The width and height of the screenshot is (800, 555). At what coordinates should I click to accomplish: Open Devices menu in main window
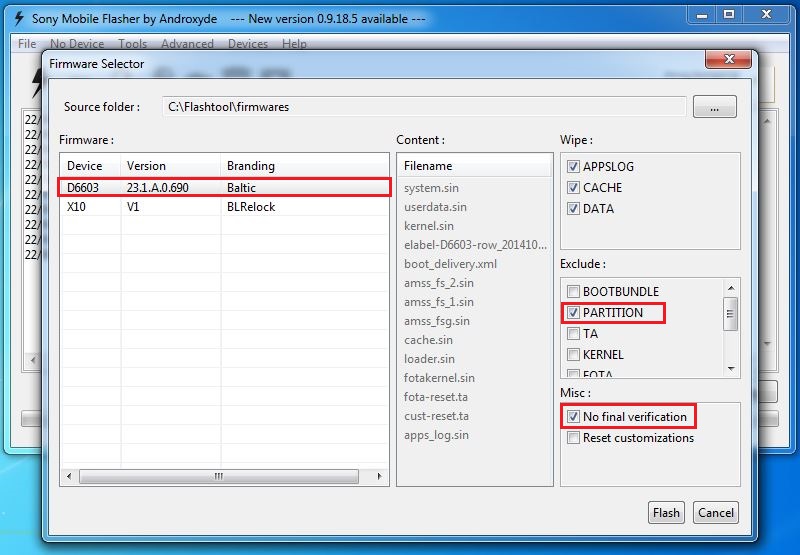coord(248,44)
